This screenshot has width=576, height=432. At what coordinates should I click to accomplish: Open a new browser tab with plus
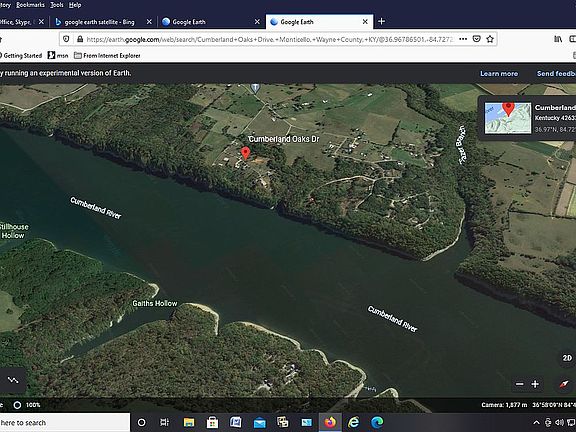pyautogui.click(x=381, y=21)
